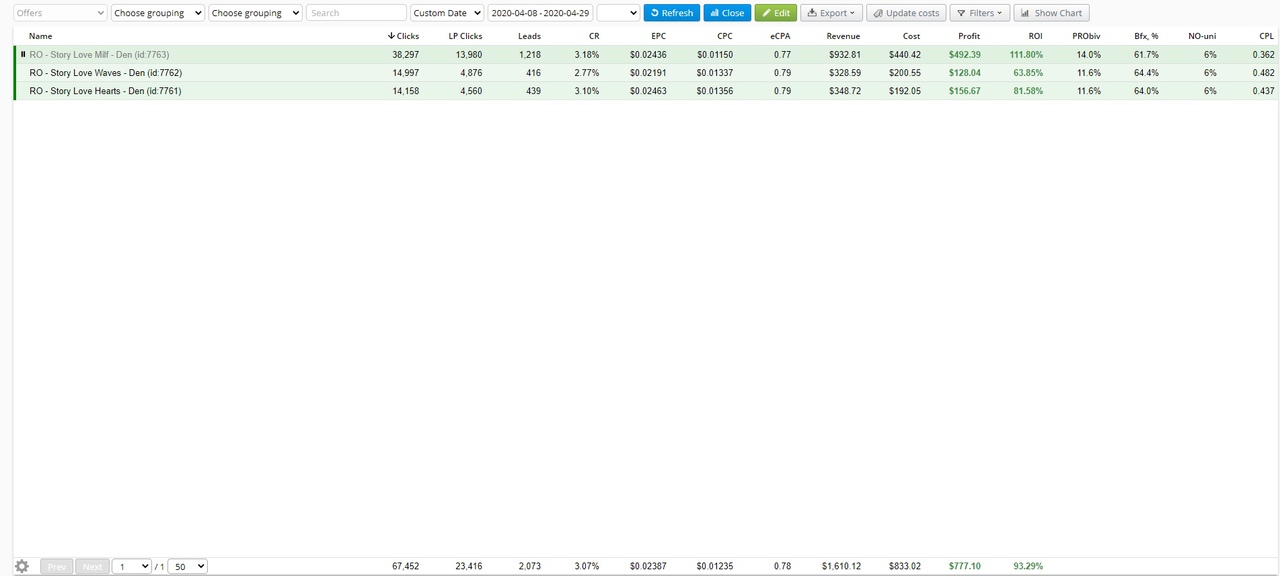Open the empty dropdown next to date range
The height and width of the screenshot is (576, 1280).
point(618,13)
